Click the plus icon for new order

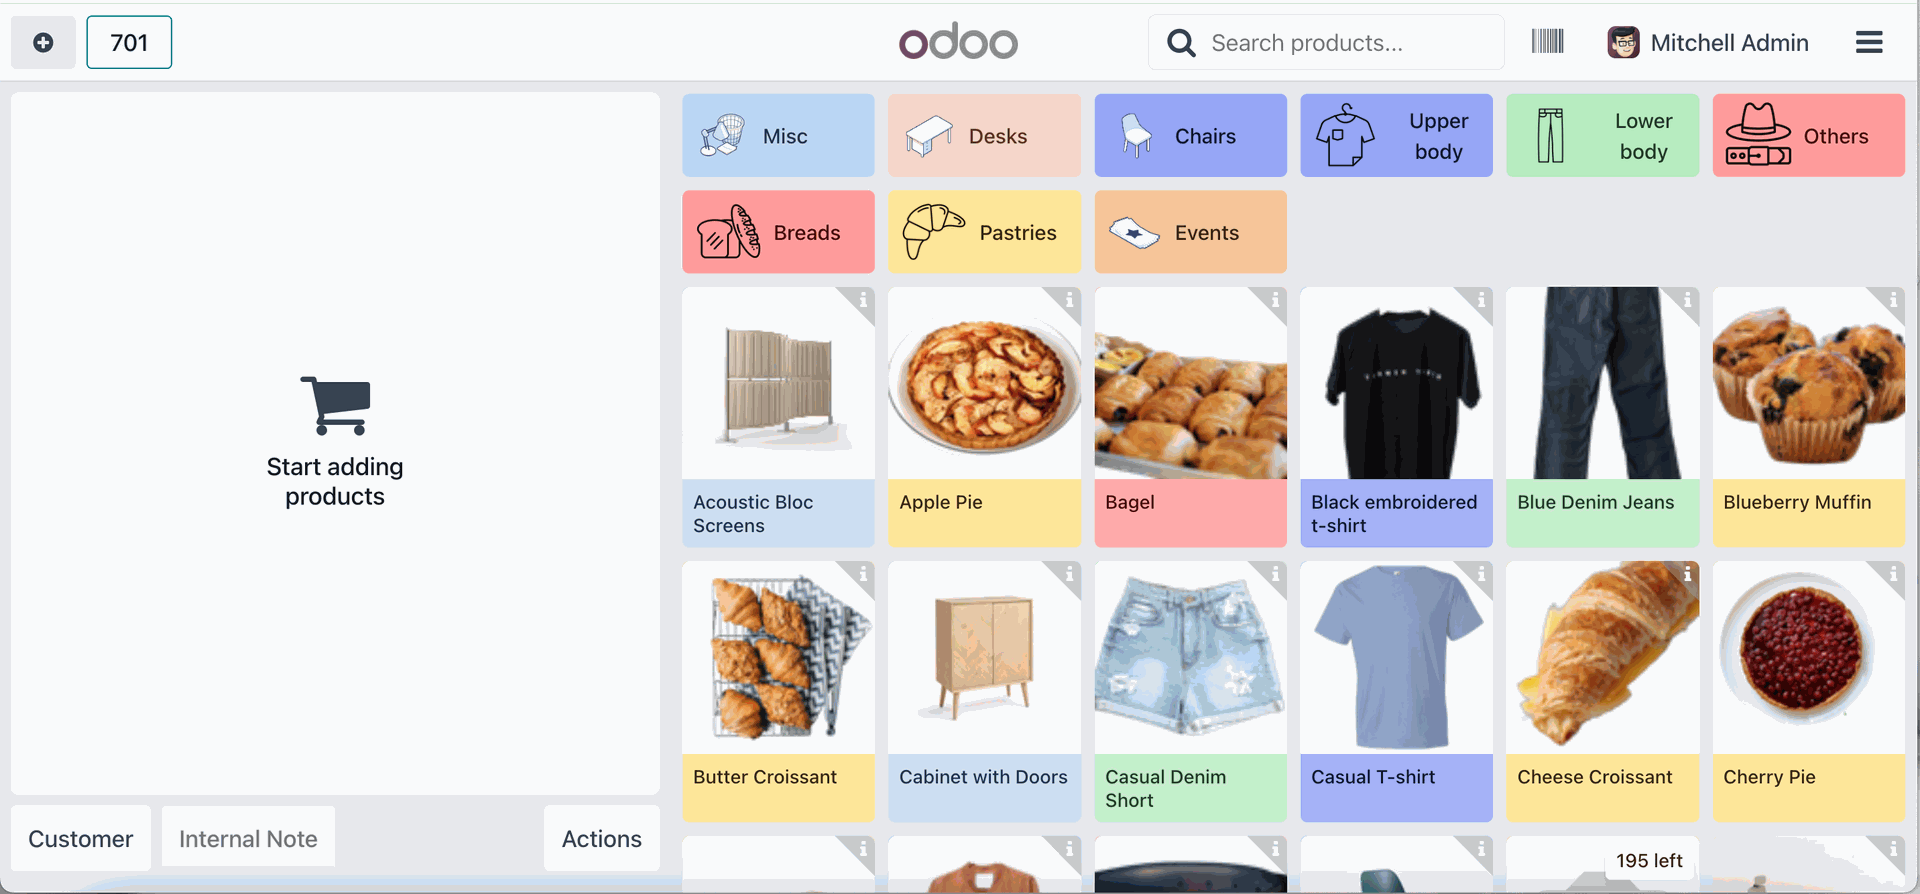[43, 42]
